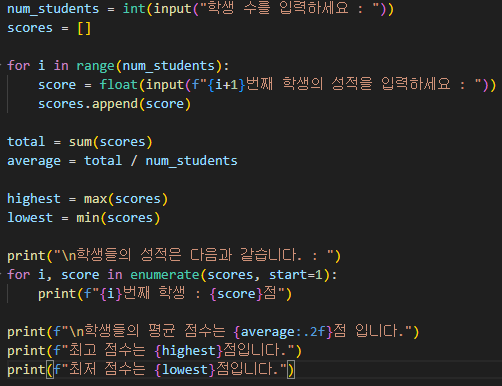Viewport: 502px width, 386px height.
Task: Click the total variable on the sum line
Action: pyautogui.click(x=26, y=142)
